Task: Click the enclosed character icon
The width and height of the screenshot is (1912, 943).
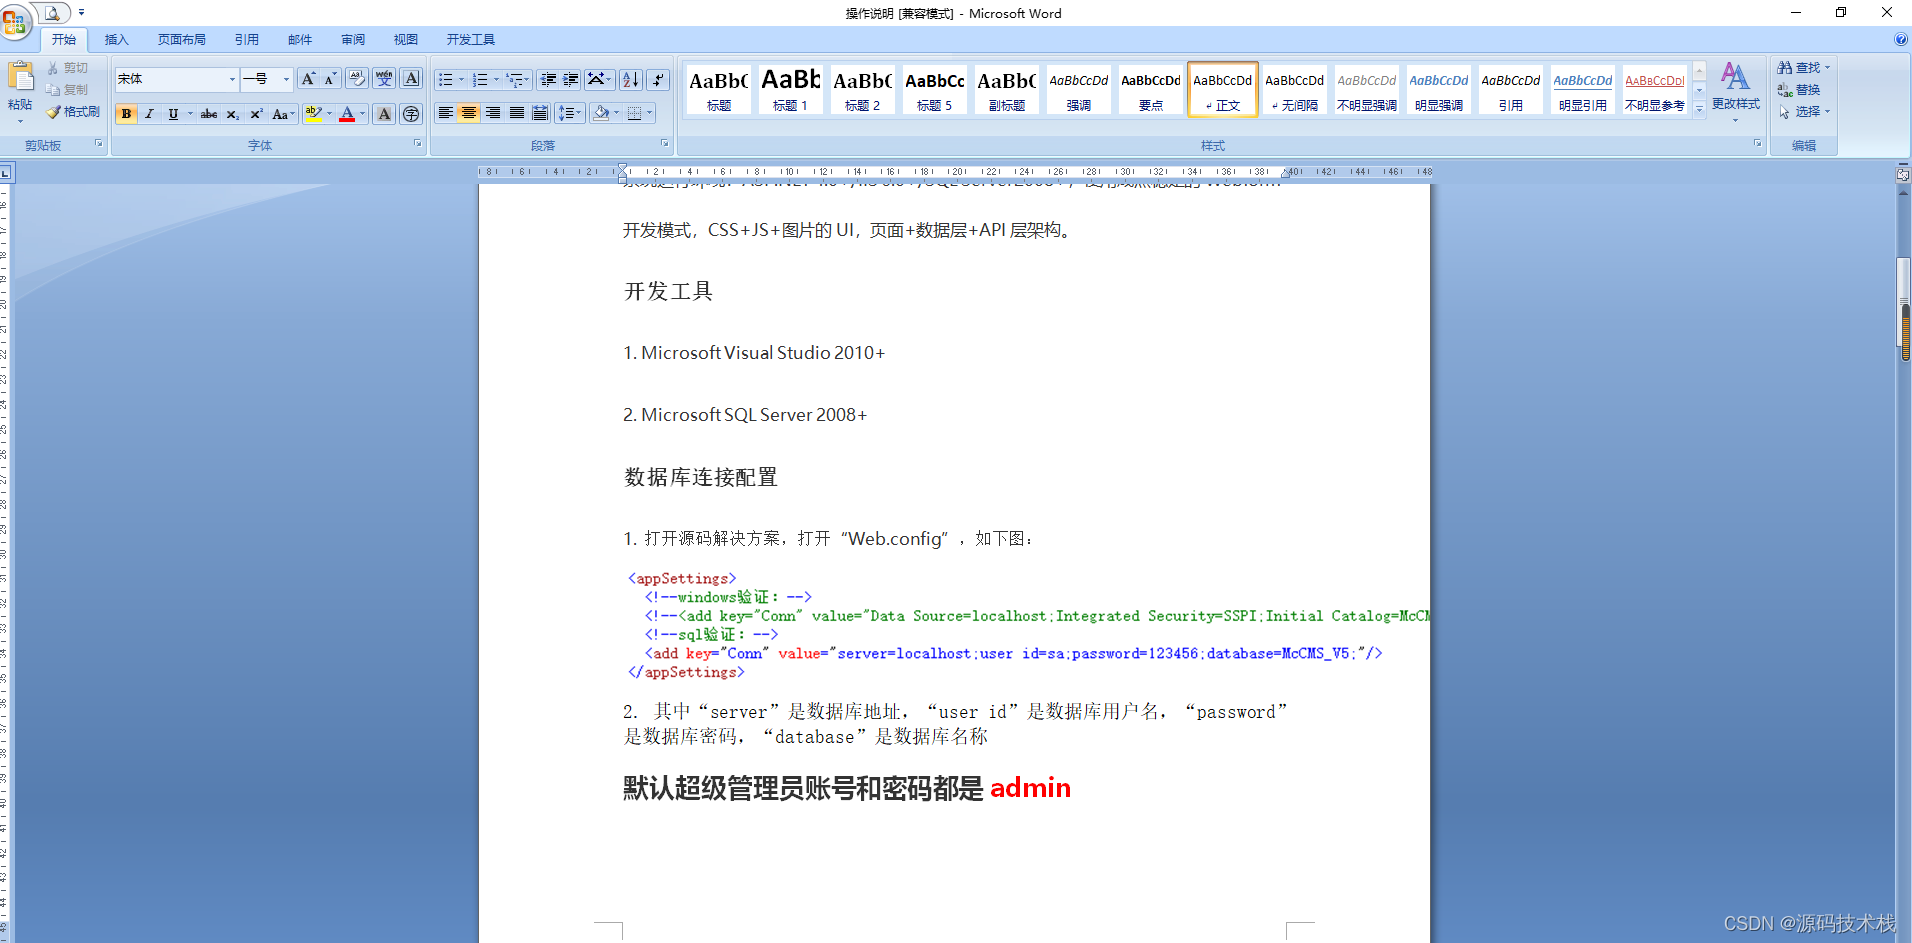Action: [411, 114]
